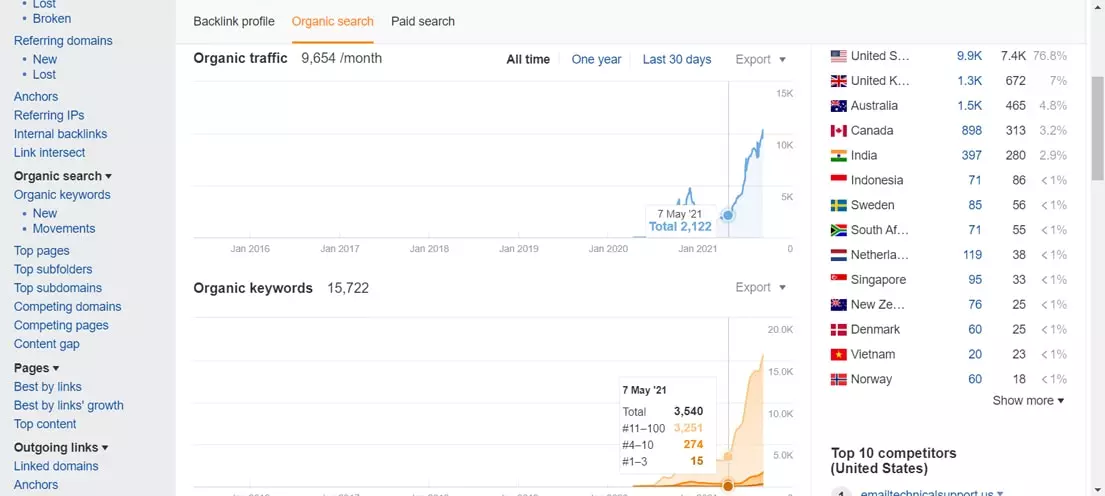Click the Norway flag icon
This screenshot has height=496, width=1105.
[x=838, y=380]
